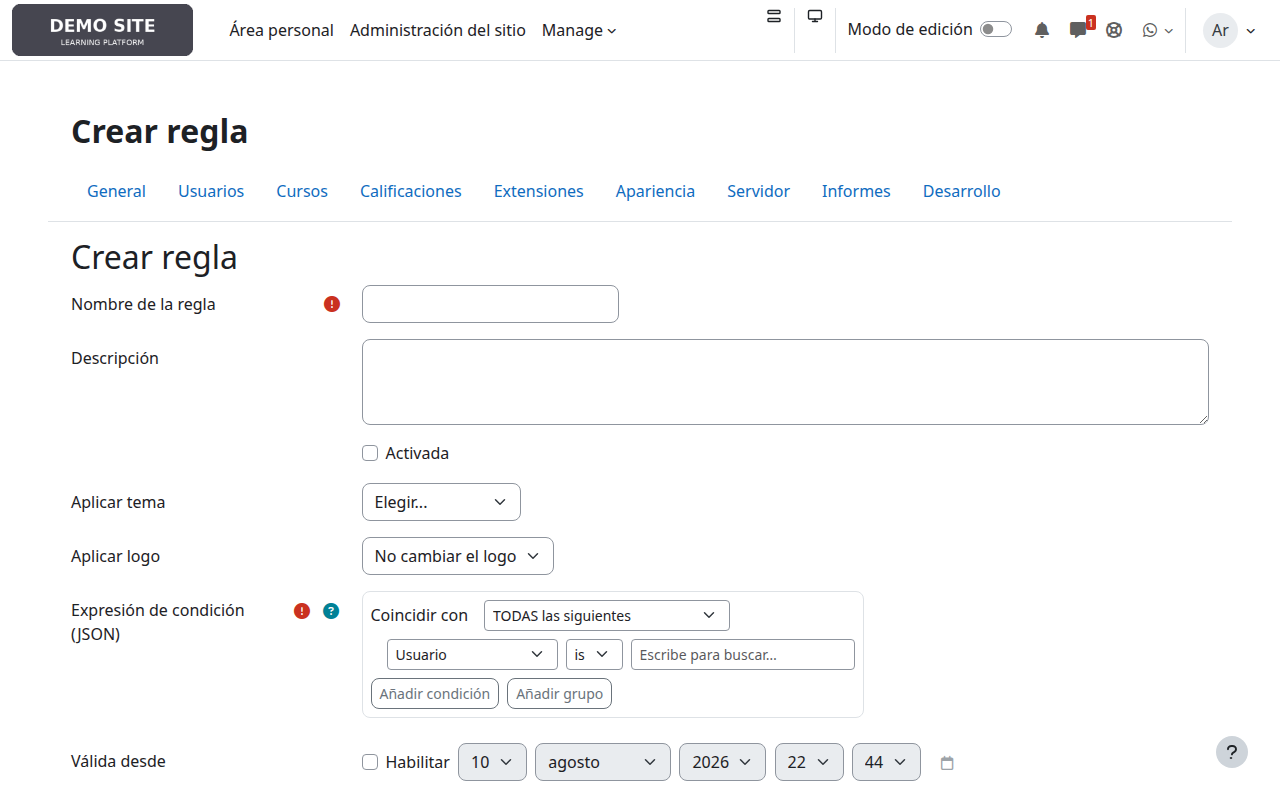The width and height of the screenshot is (1280, 800).
Task: Open the 'is' operator dropdown
Action: 594,654
